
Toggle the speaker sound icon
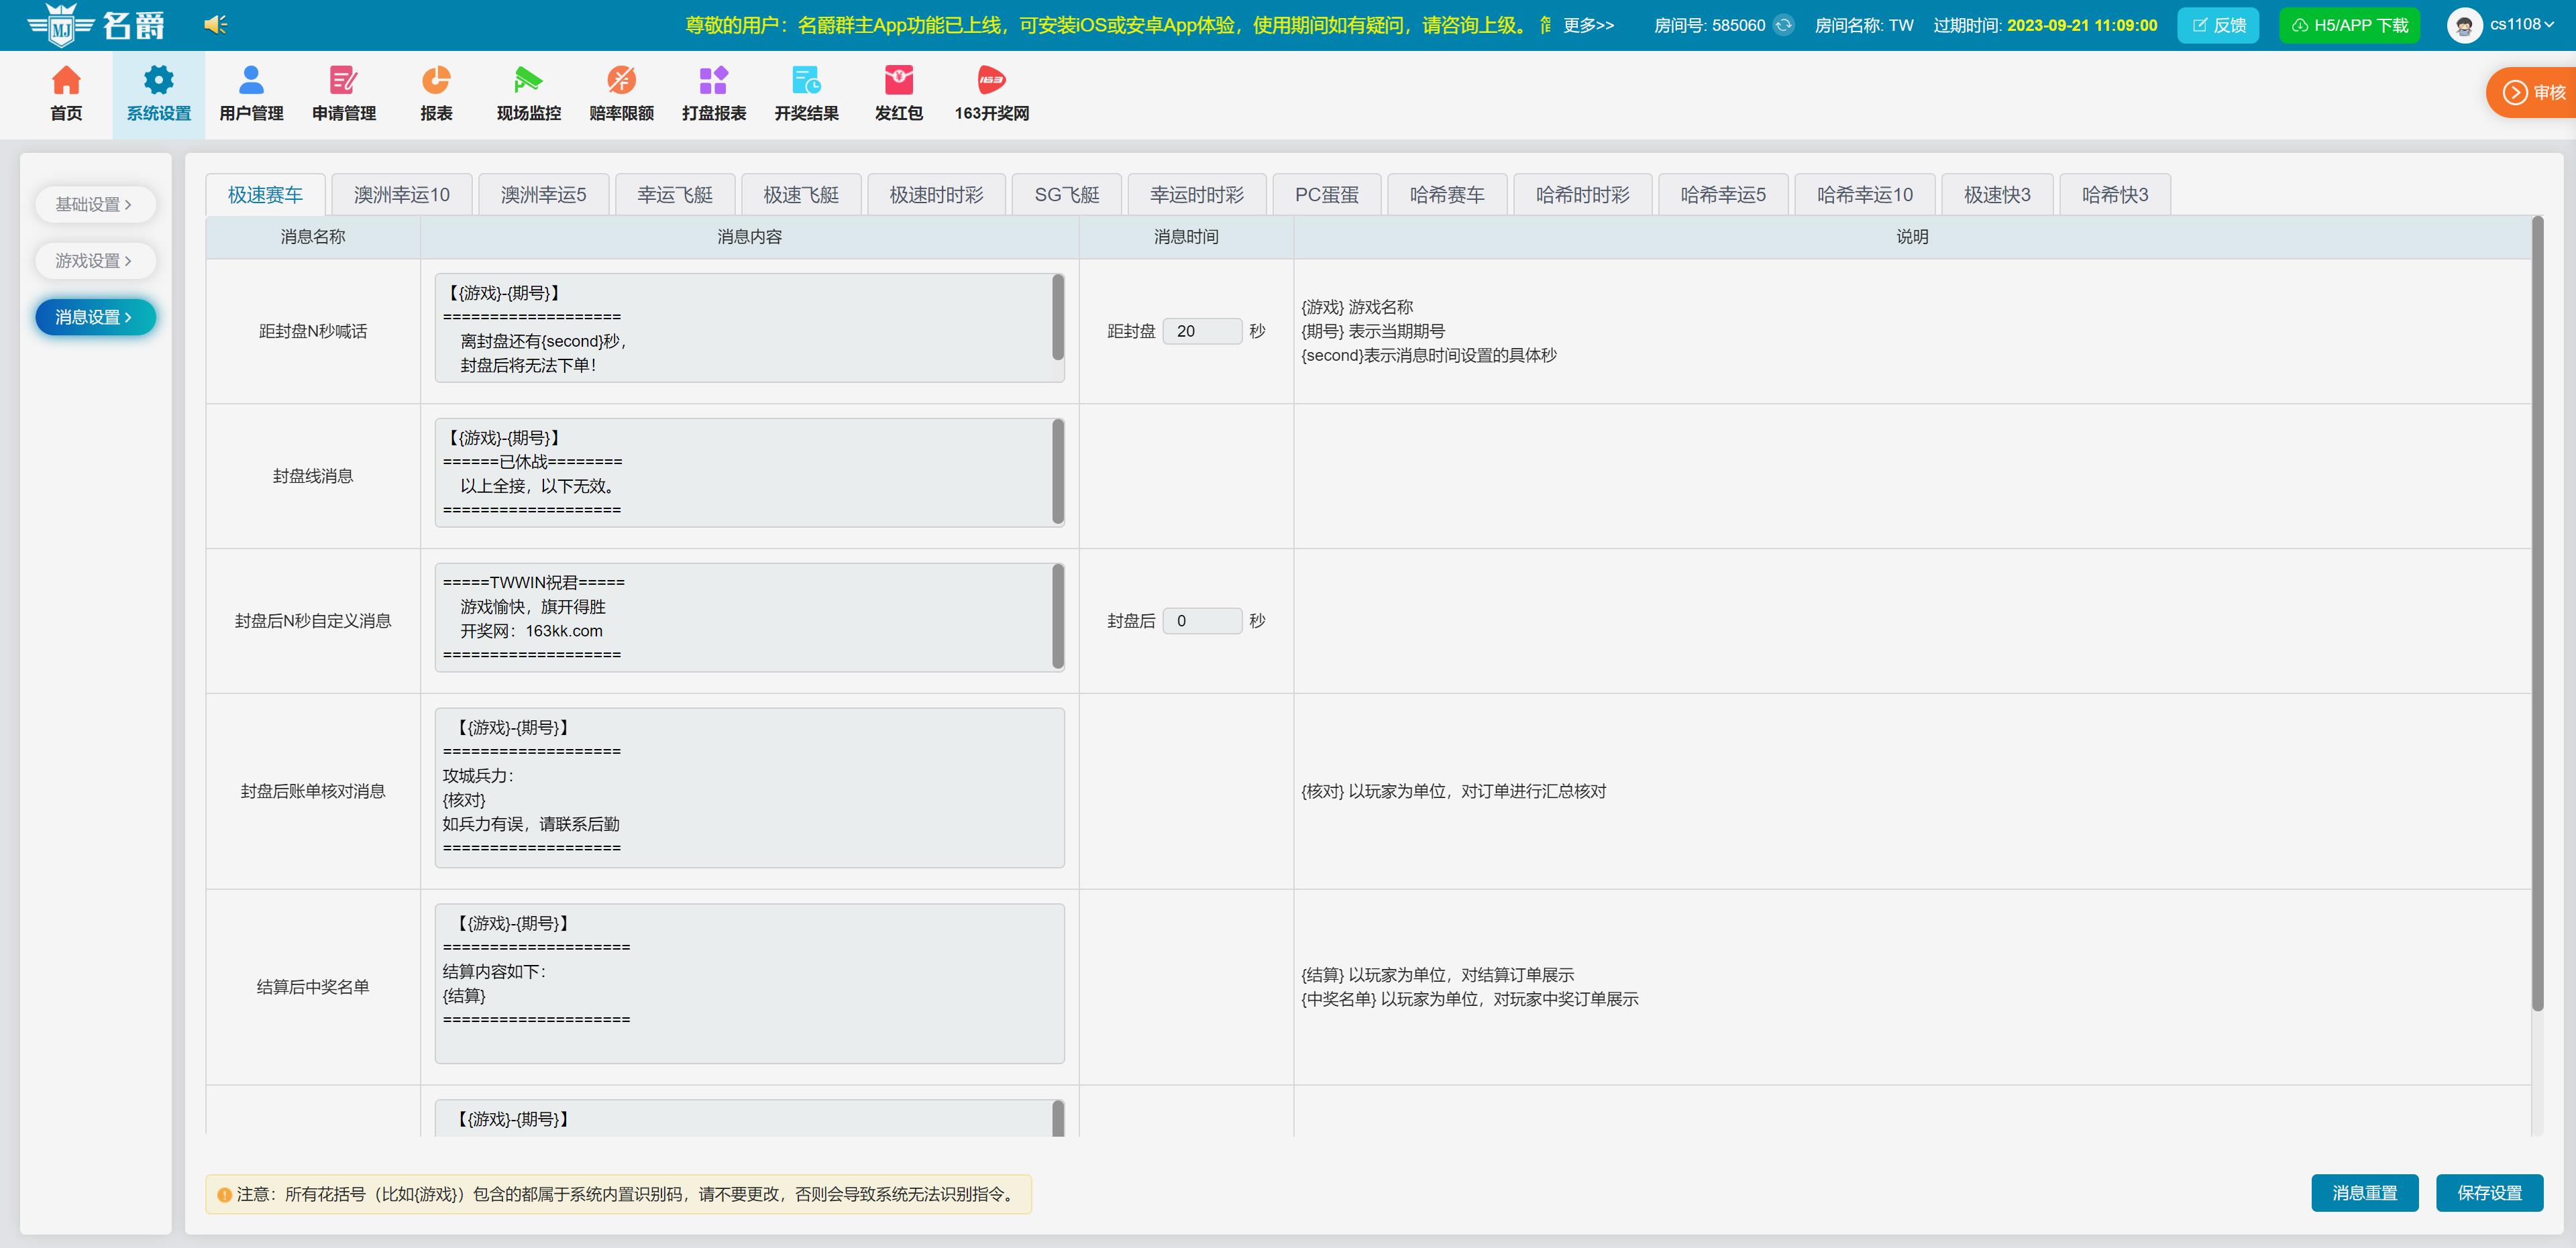click(215, 24)
